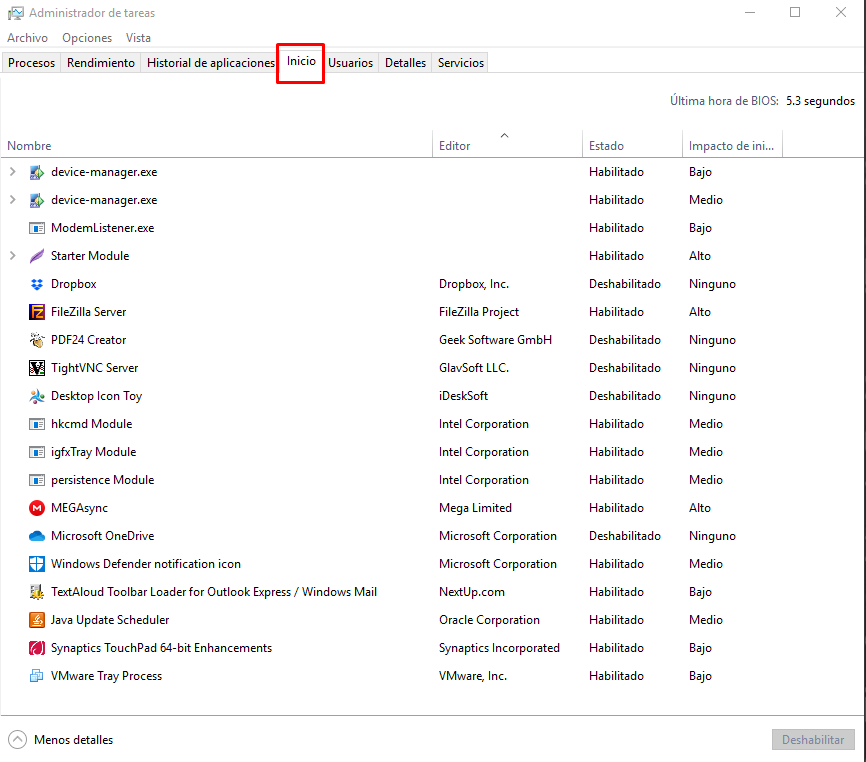This screenshot has width=866, height=762.
Task: Sort by the Nombre column header
Action: coord(216,146)
